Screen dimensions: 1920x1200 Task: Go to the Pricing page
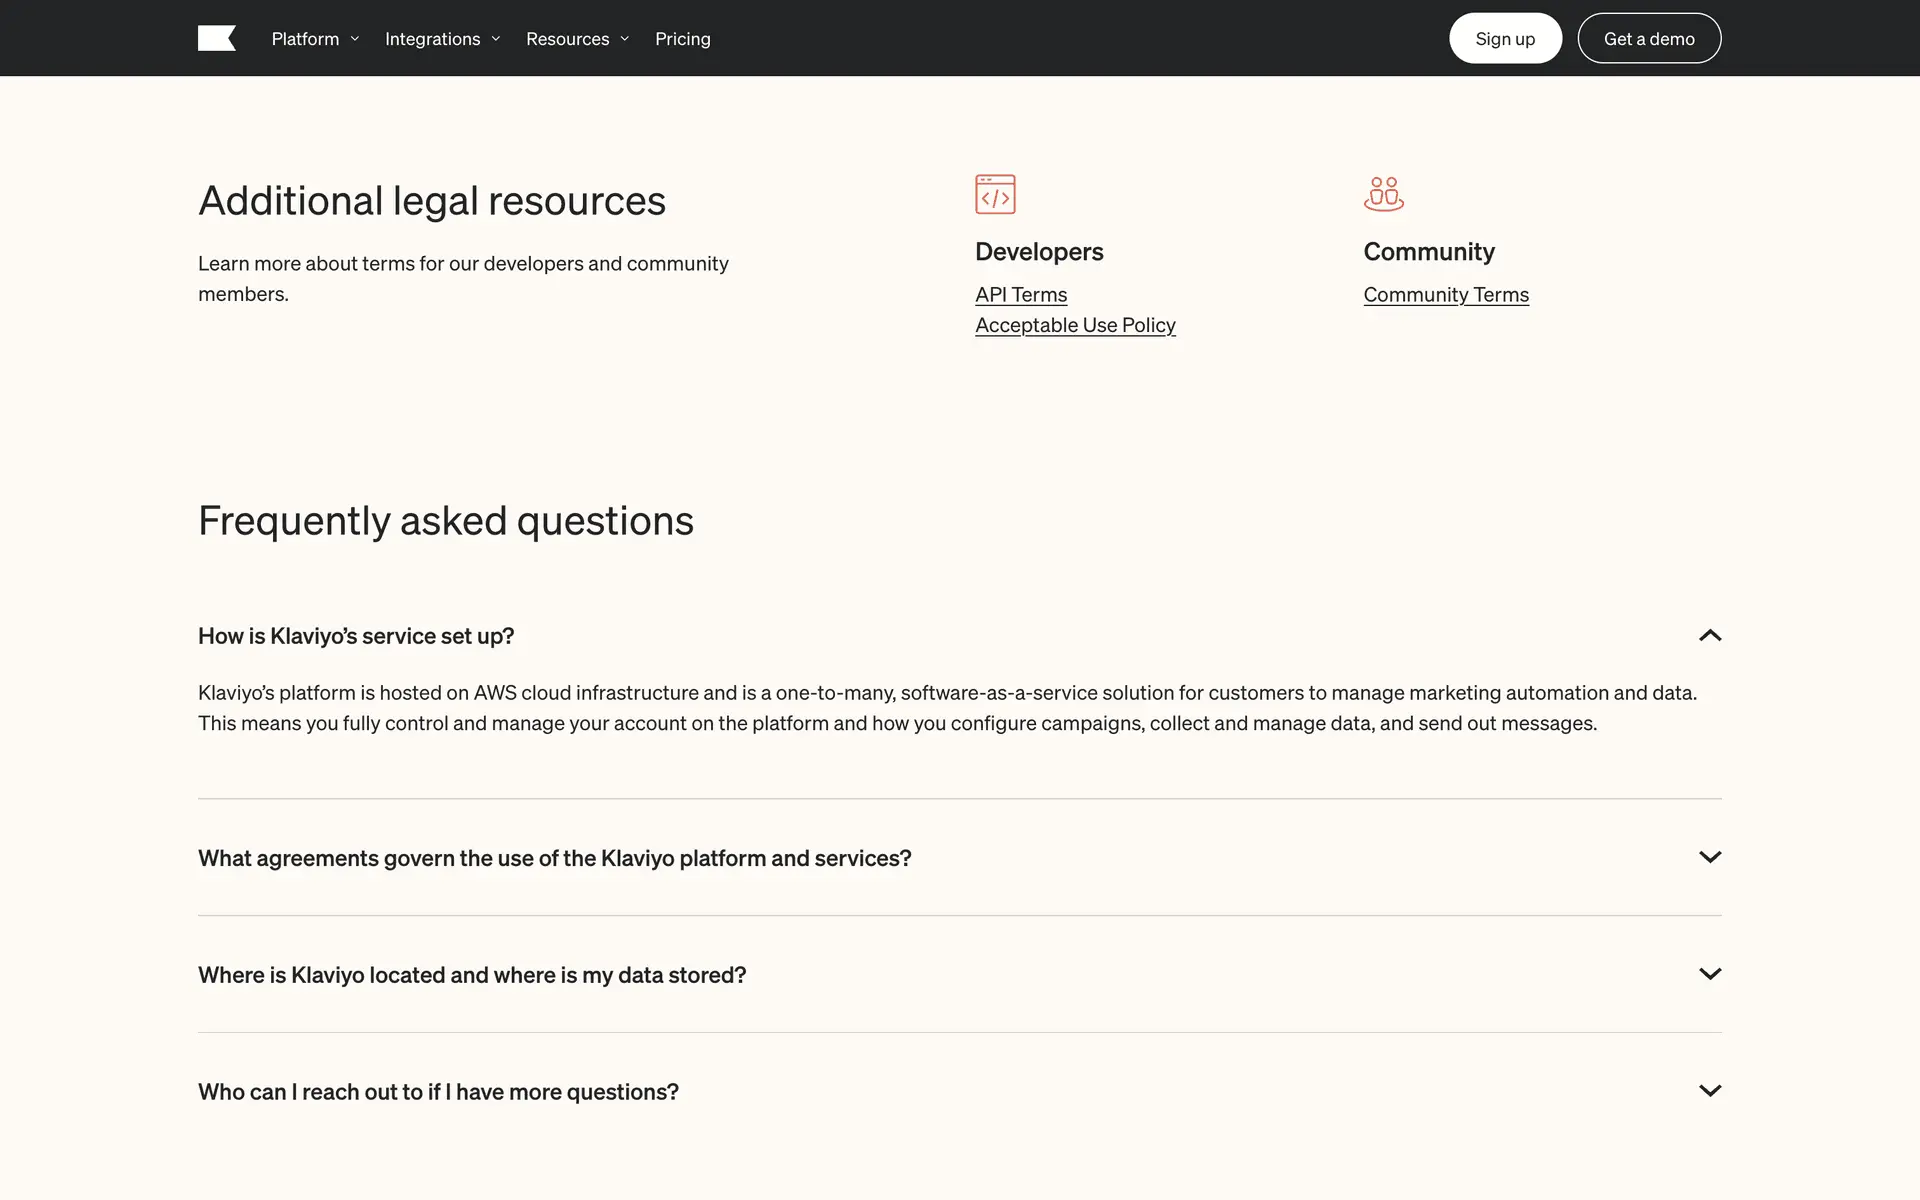point(683,39)
